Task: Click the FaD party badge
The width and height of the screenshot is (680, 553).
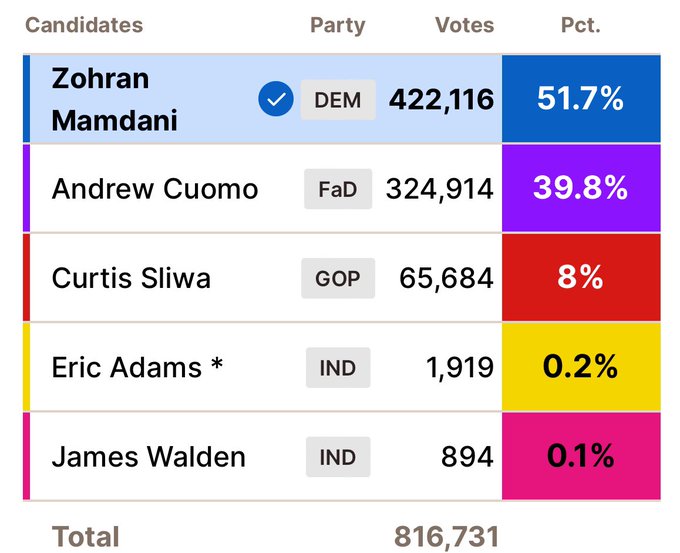Action: point(338,189)
